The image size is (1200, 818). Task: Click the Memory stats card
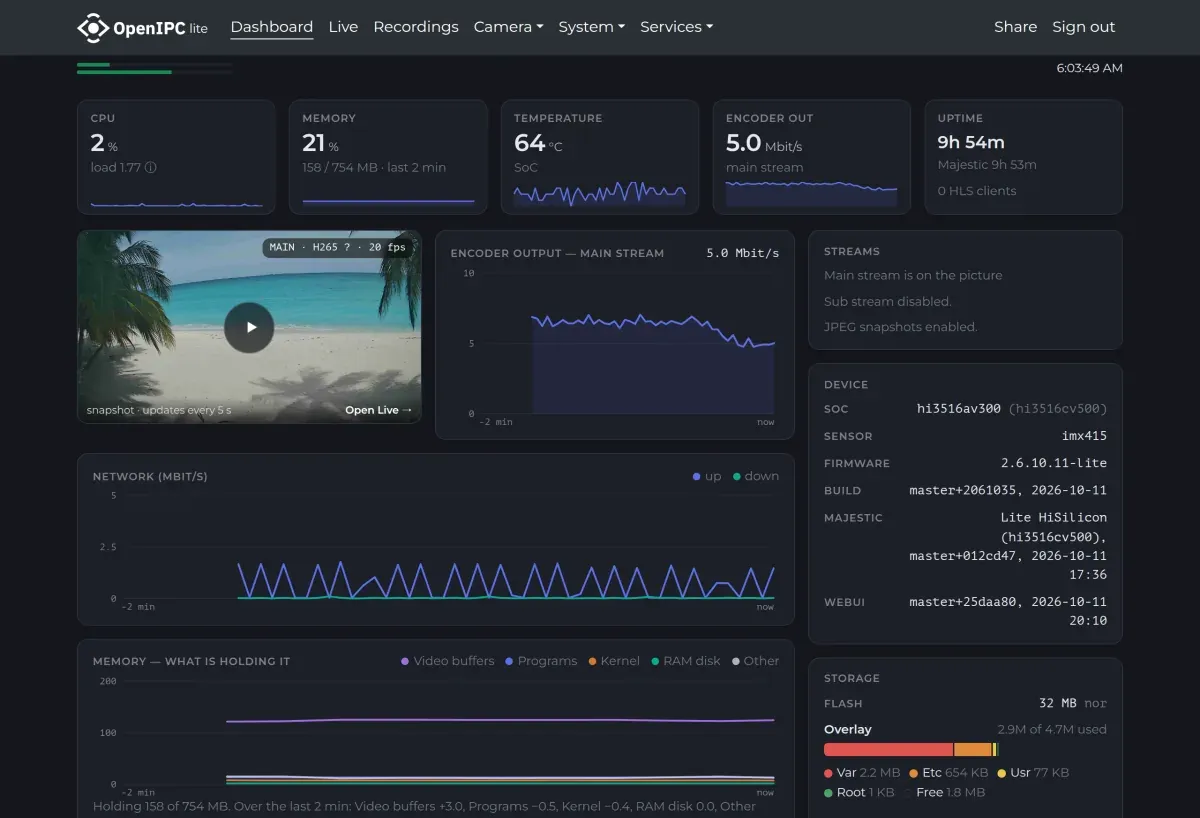point(388,157)
